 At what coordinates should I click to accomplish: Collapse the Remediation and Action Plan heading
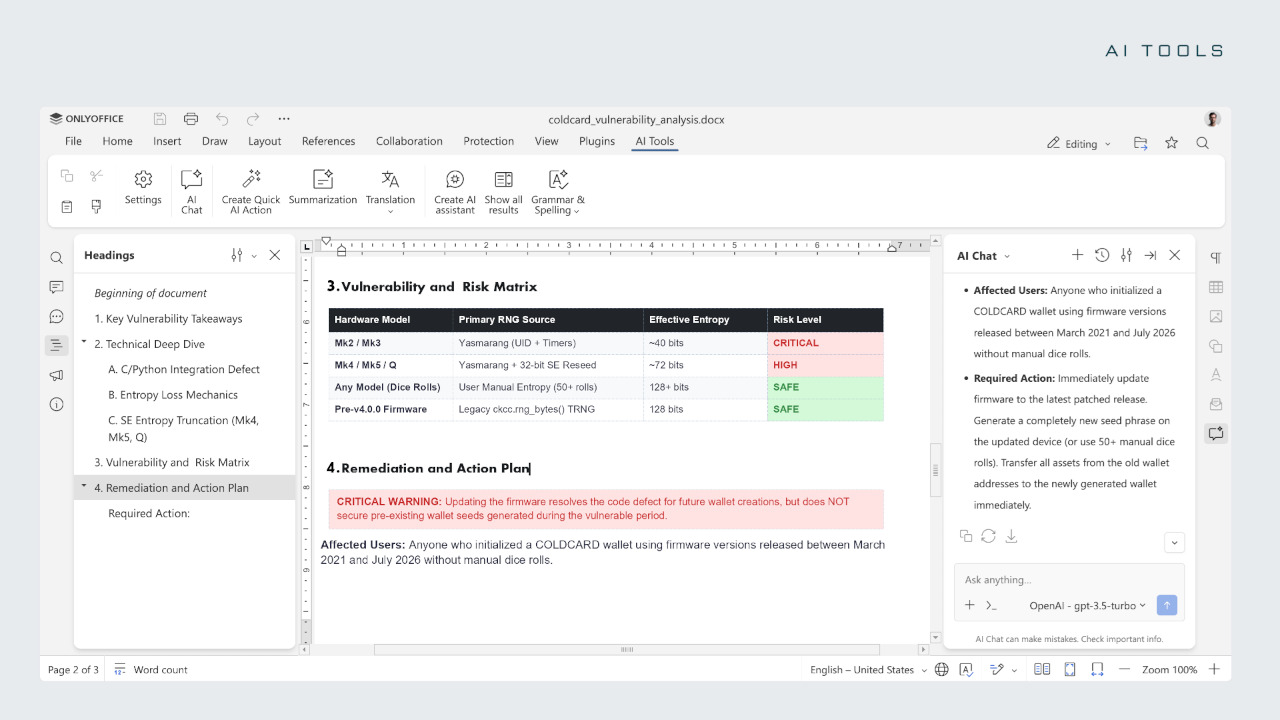click(84, 487)
